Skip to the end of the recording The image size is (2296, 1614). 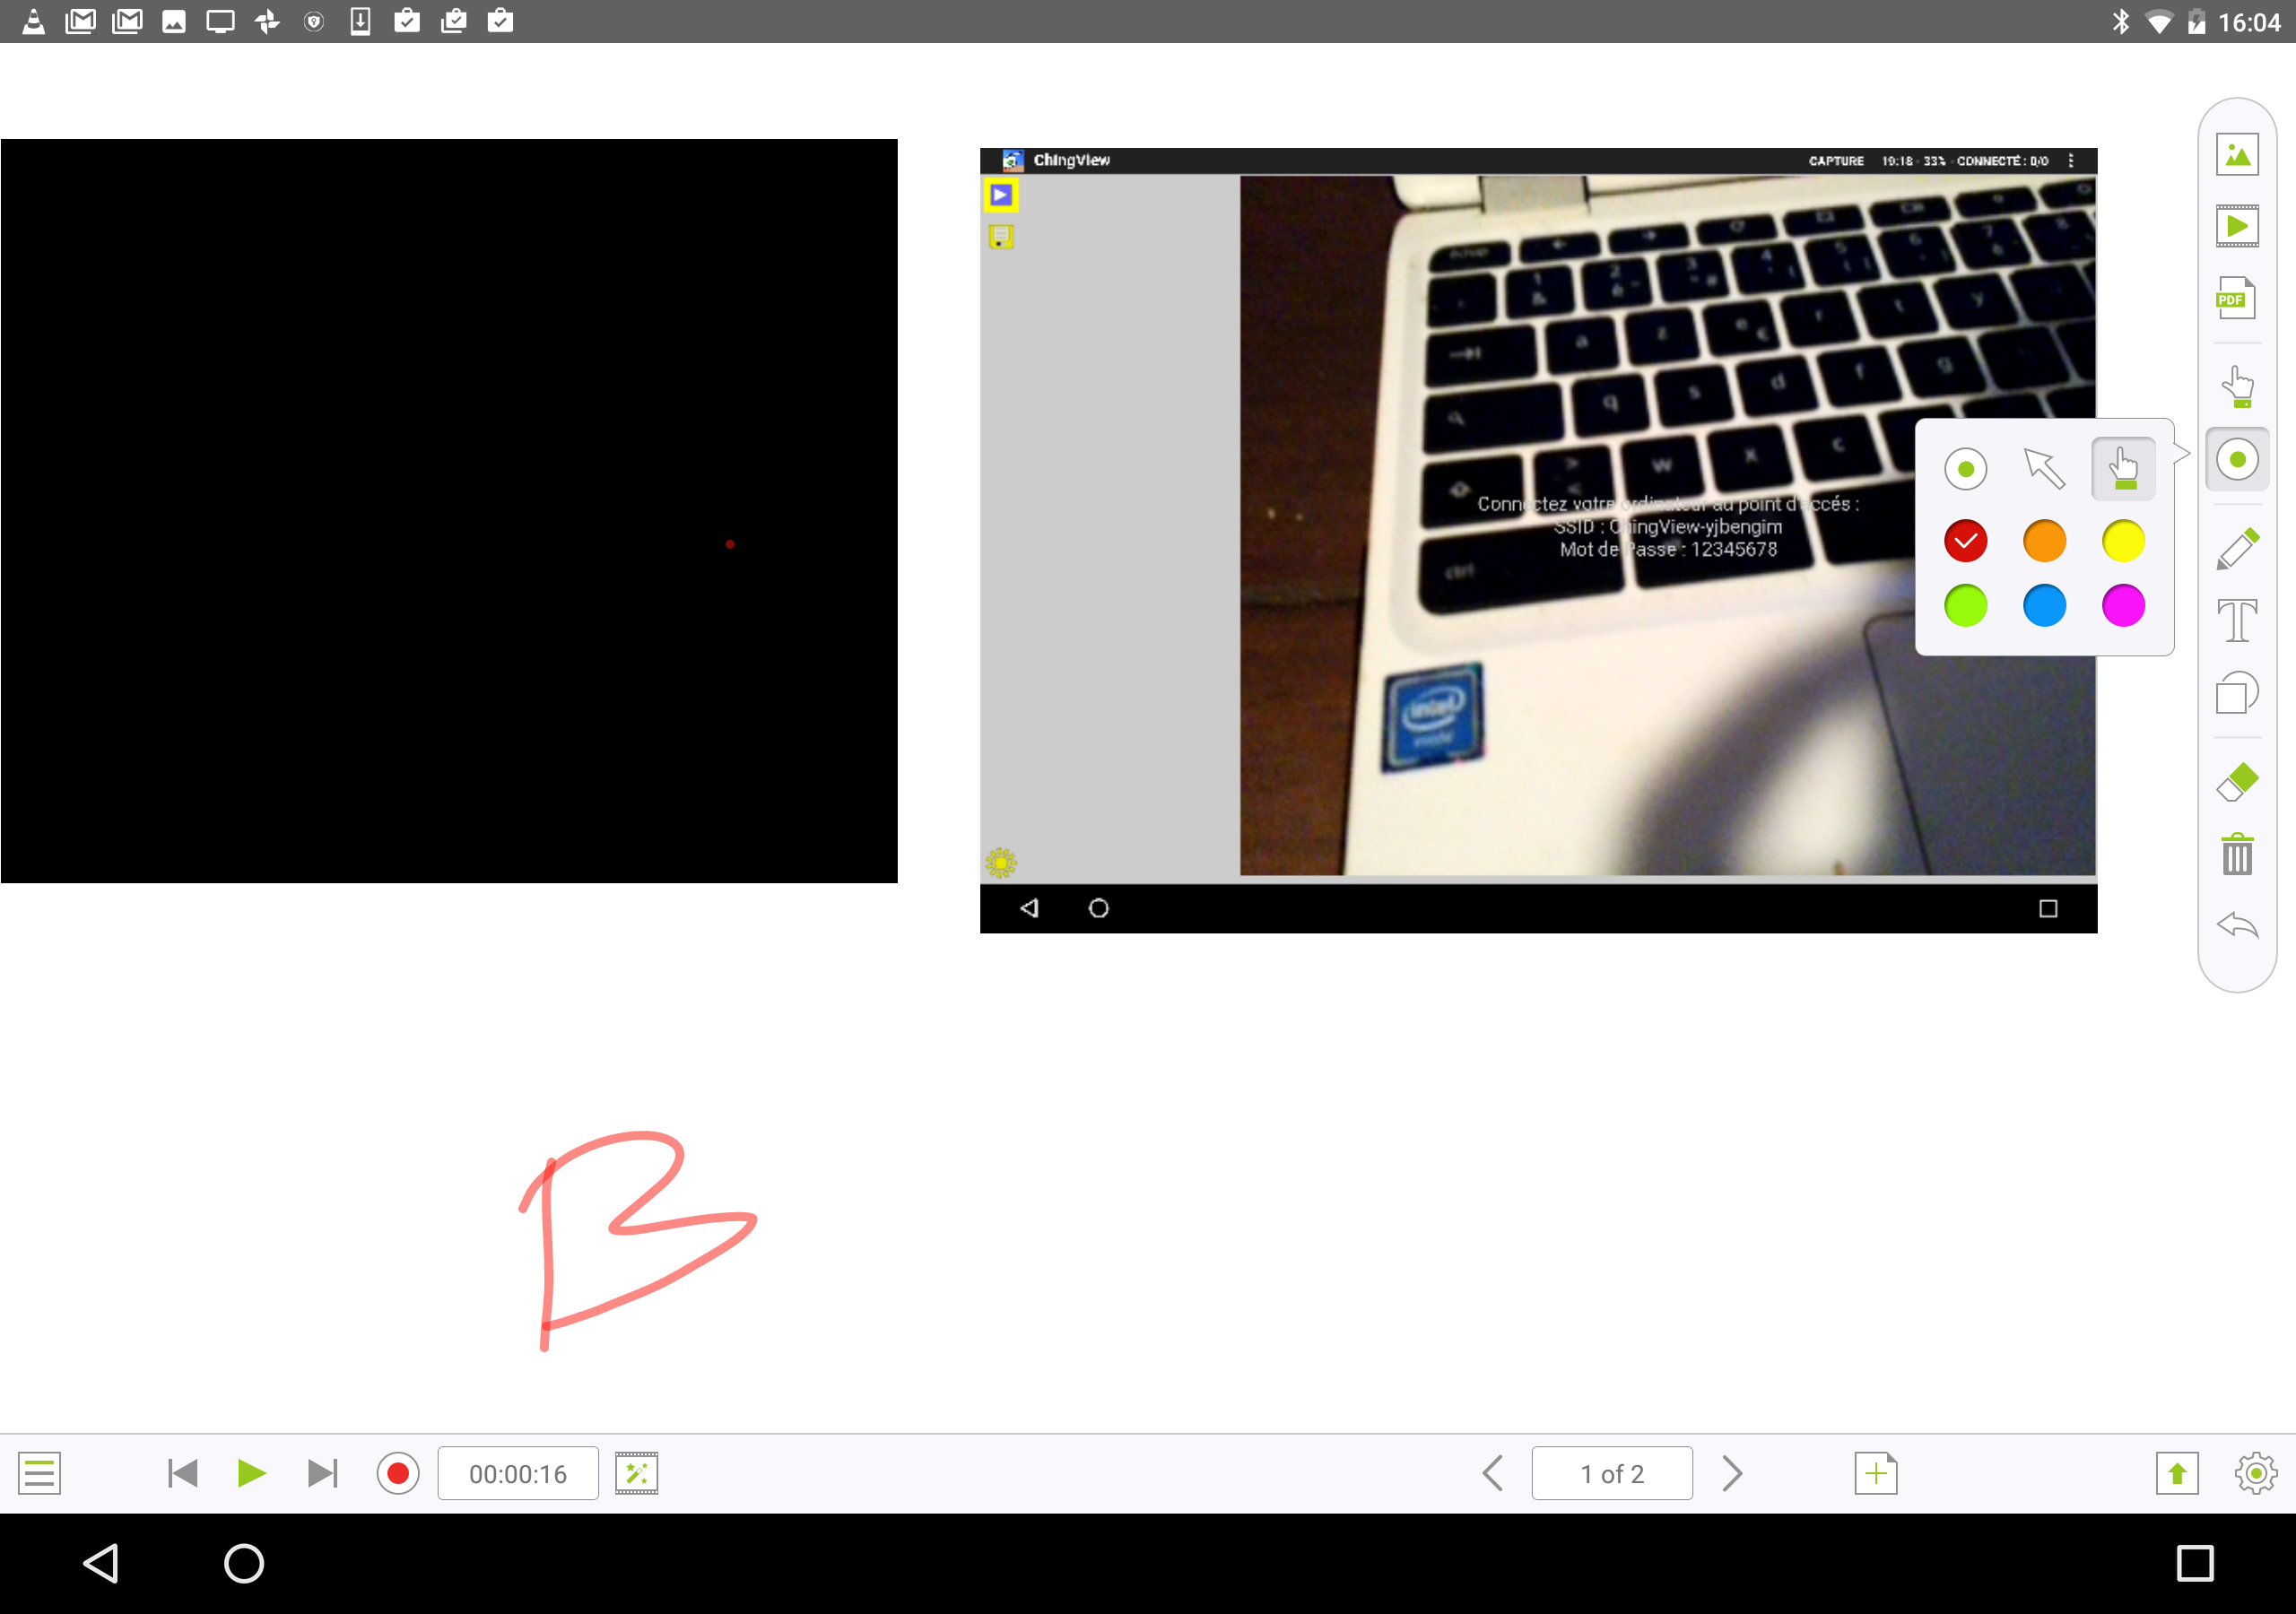[x=323, y=1473]
